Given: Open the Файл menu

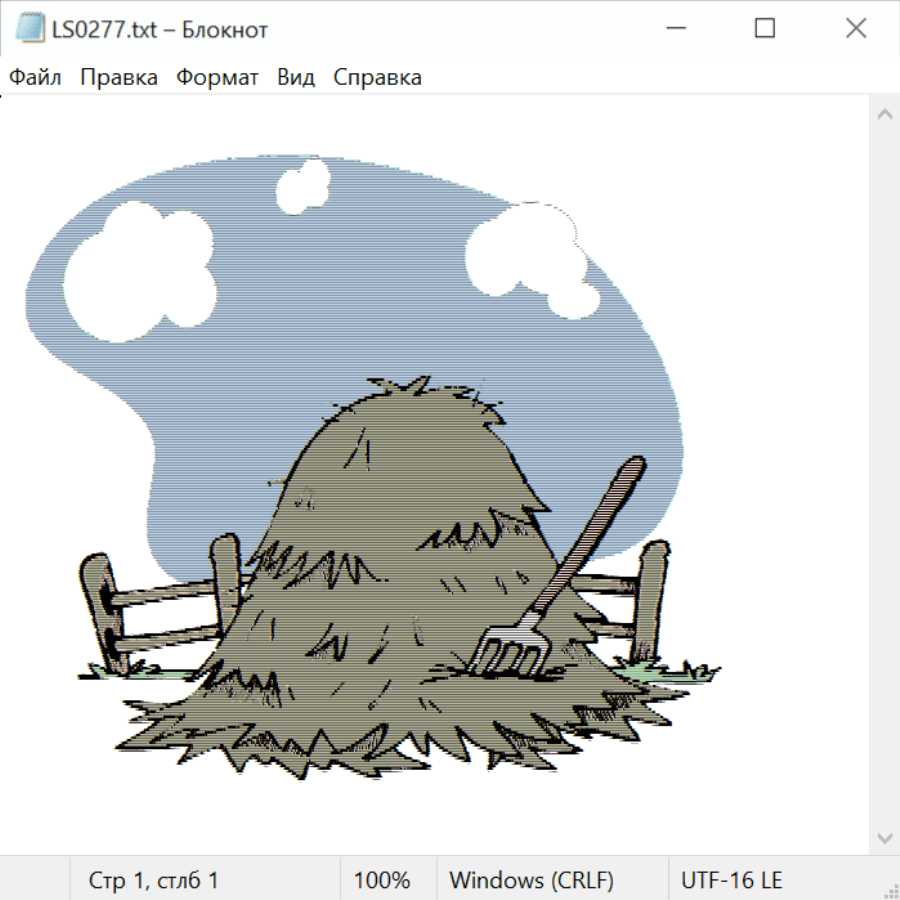Looking at the screenshot, I should click(36, 78).
